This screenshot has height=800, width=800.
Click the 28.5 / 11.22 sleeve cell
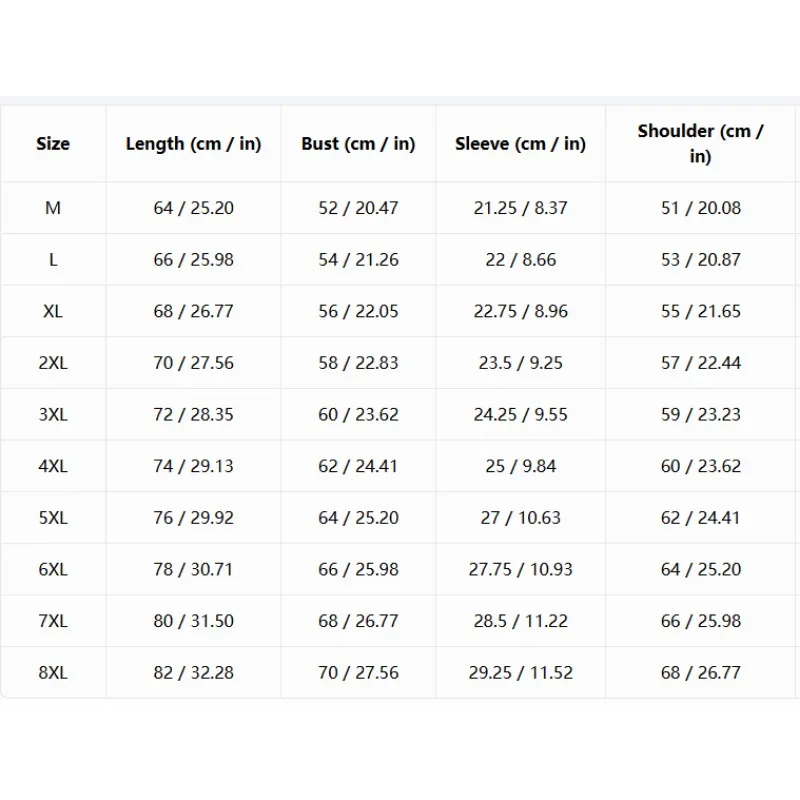(520, 621)
